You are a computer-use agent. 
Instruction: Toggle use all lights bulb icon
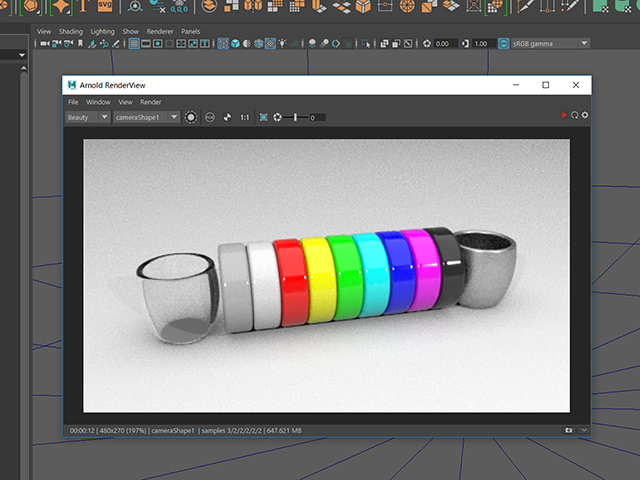pos(282,43)
